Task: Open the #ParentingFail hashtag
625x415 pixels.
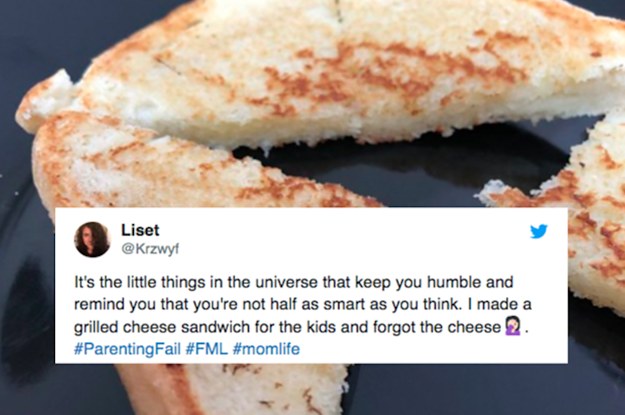Action: pos(128,349)
